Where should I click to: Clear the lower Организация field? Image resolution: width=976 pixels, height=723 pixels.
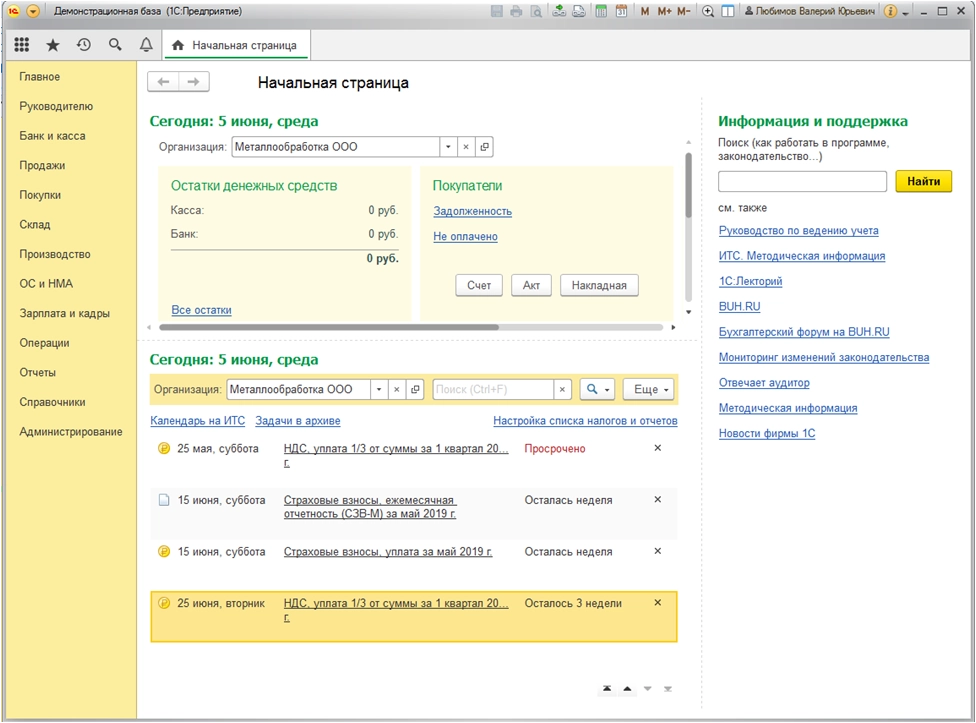coord(396,389)
